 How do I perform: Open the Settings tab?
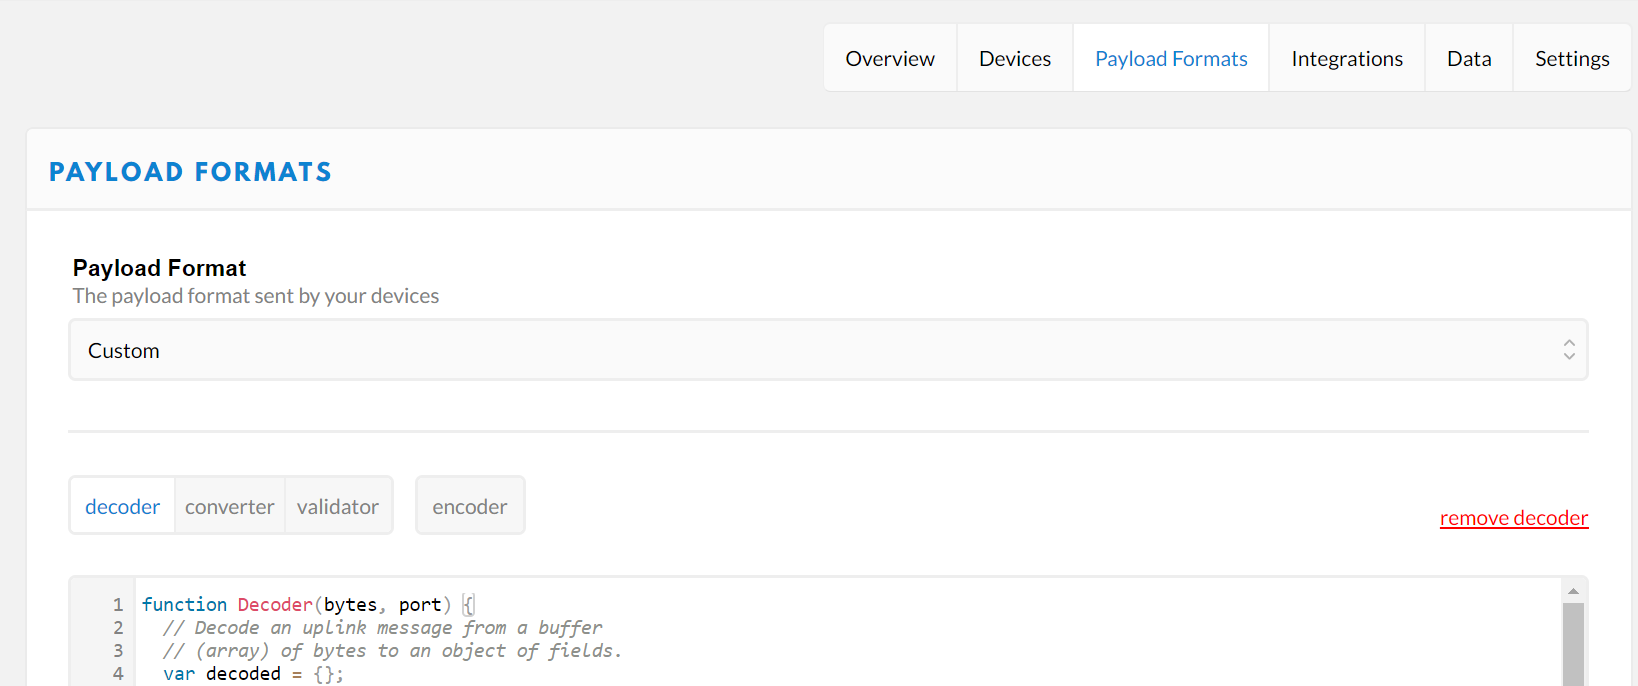point(1571,59)
